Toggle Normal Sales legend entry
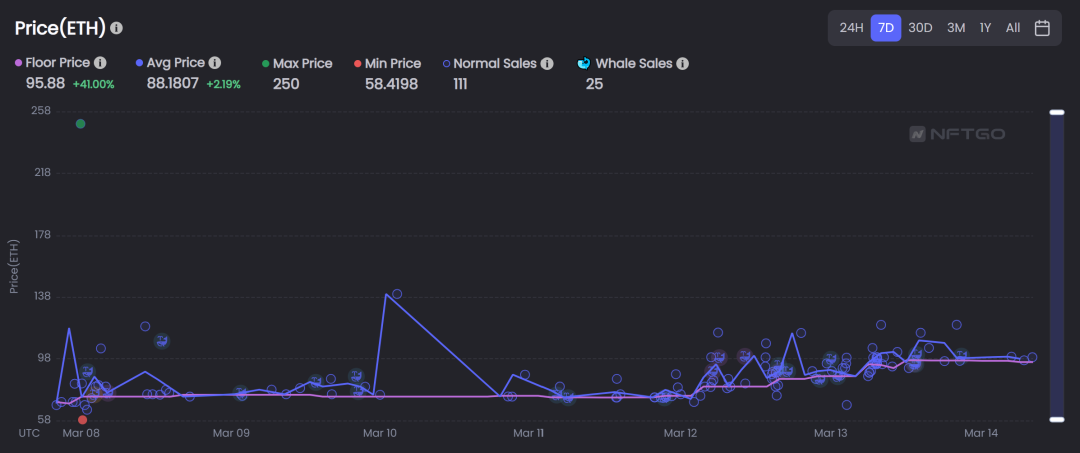Screen dimensions: 1080x453 489,64
